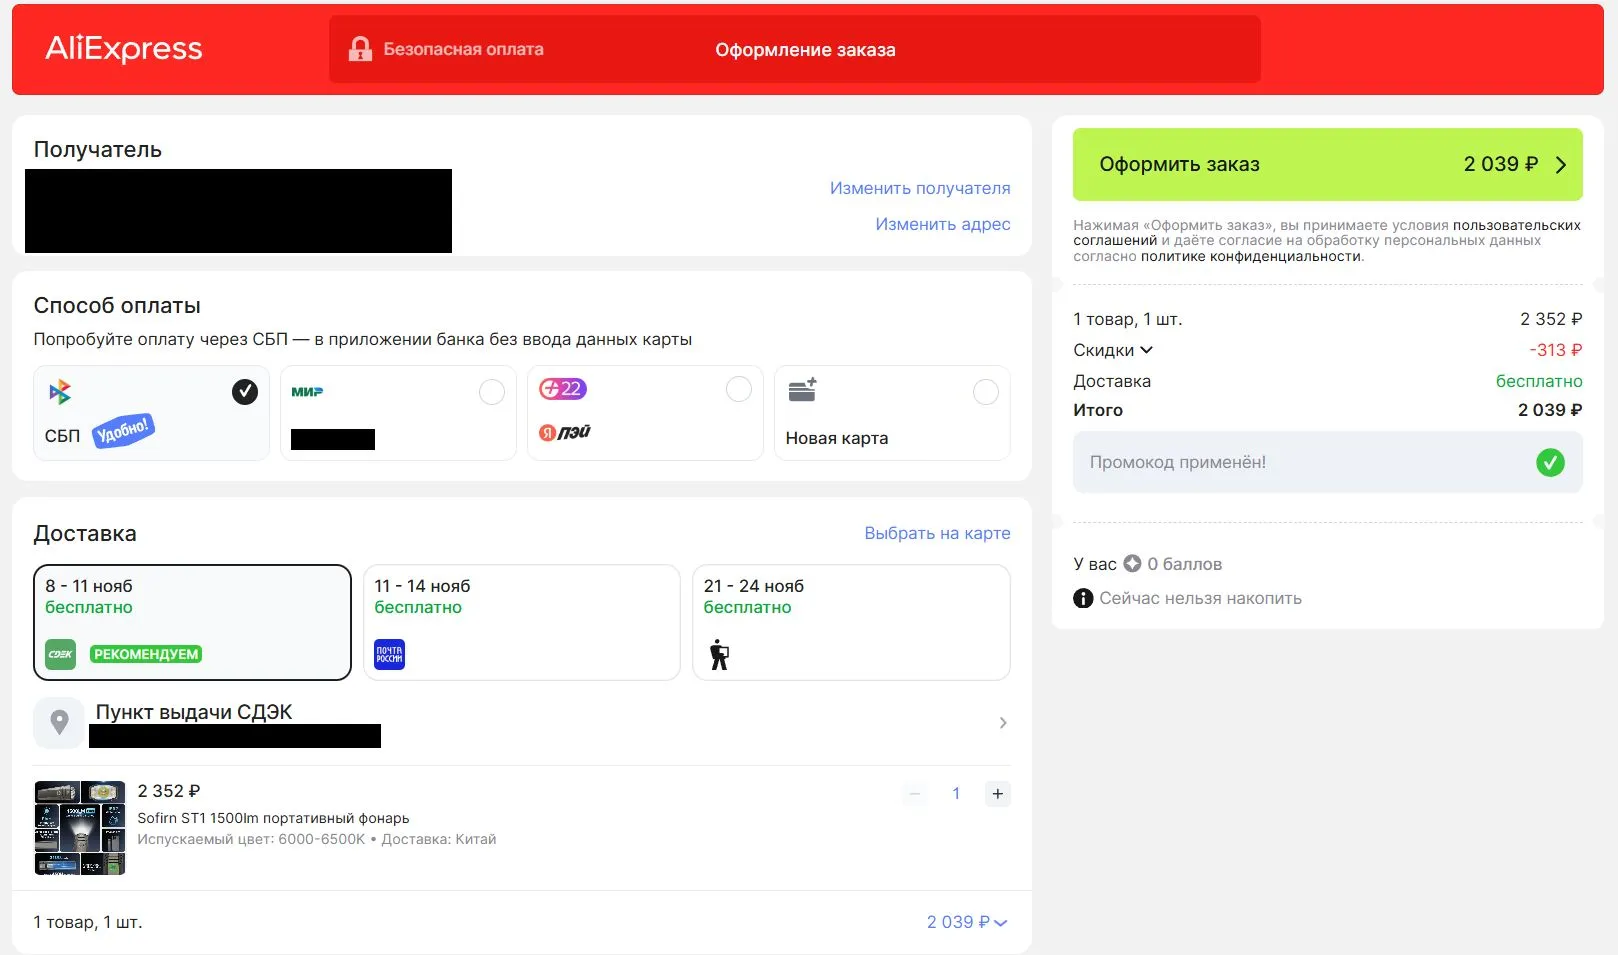Click the courier delivery person icon
Viewport: 1618px width, 955px height.
point(719,655)
